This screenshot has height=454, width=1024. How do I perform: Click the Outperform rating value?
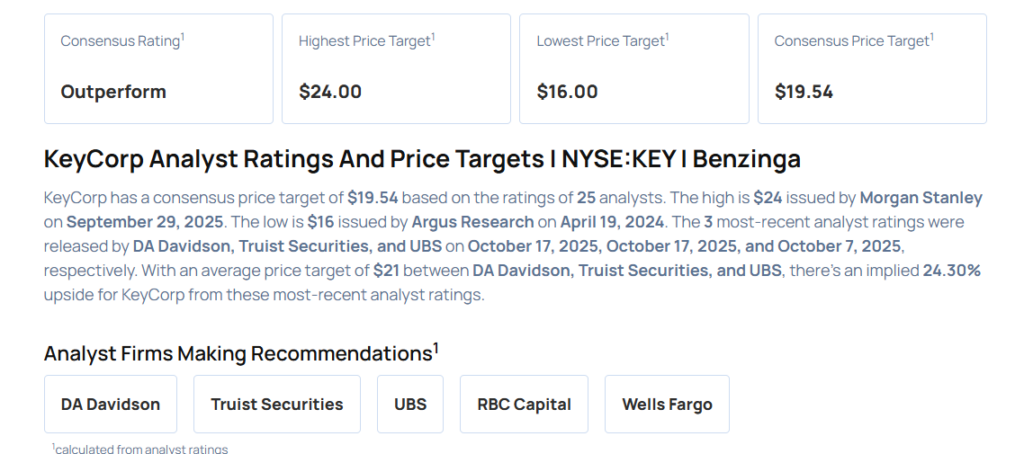pos(113,92)
